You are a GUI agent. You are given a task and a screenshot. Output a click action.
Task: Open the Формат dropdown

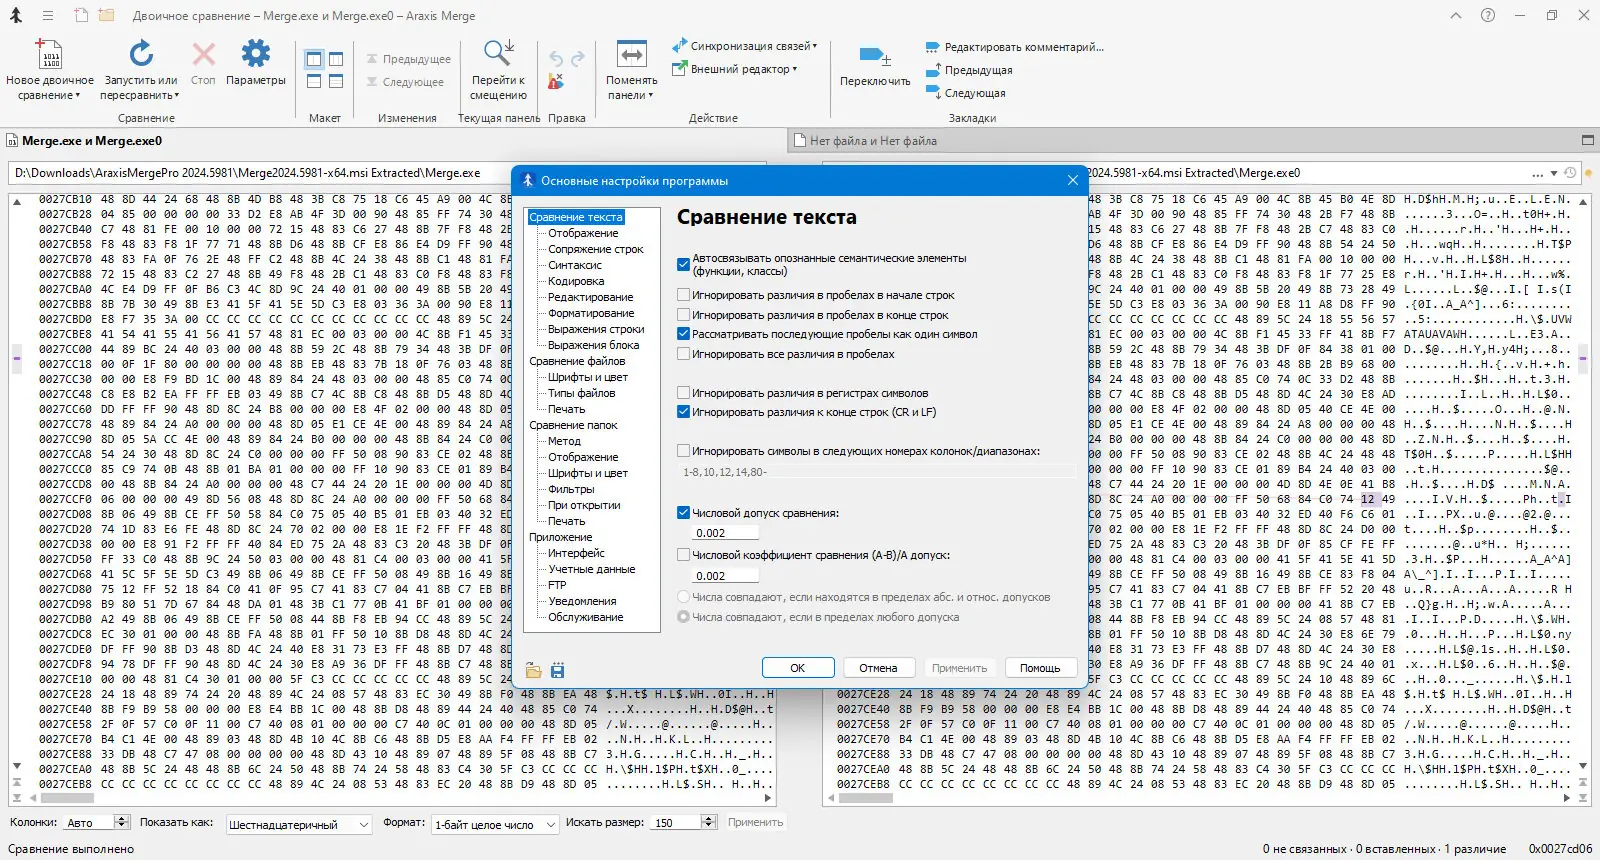tap(495, 825)
